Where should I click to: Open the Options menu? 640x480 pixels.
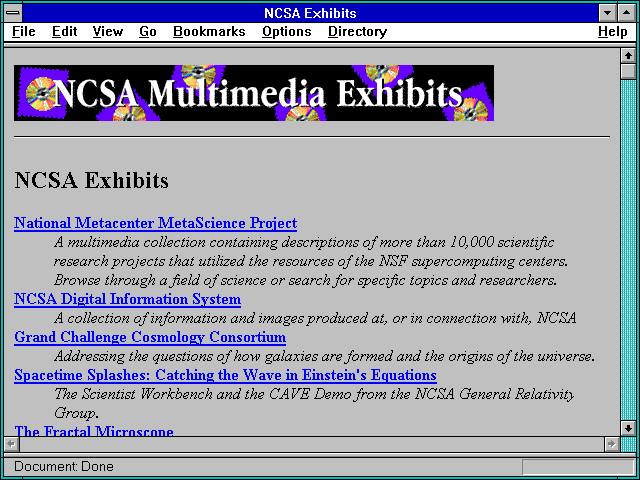click(x=287, y=32)
